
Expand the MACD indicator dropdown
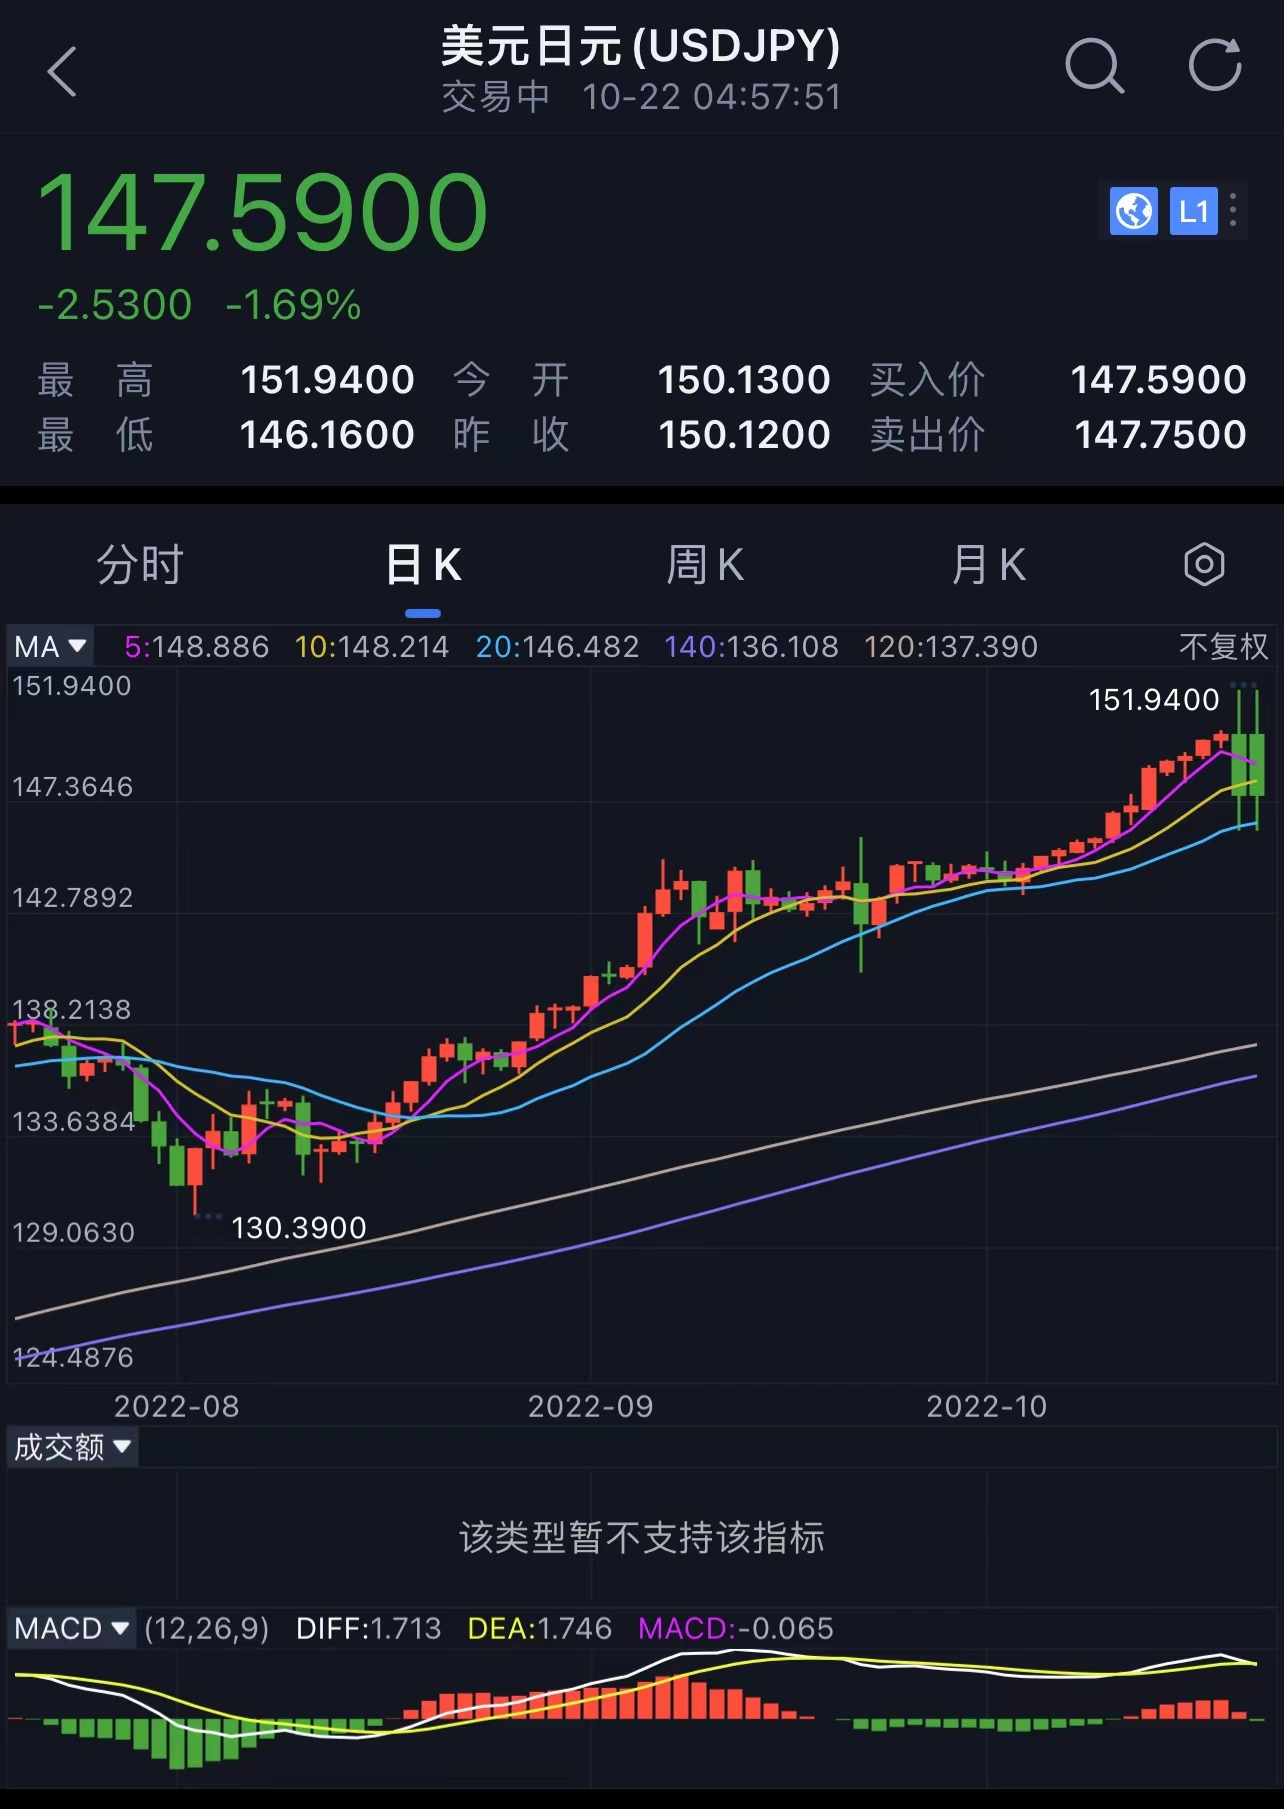point(72,1629)
